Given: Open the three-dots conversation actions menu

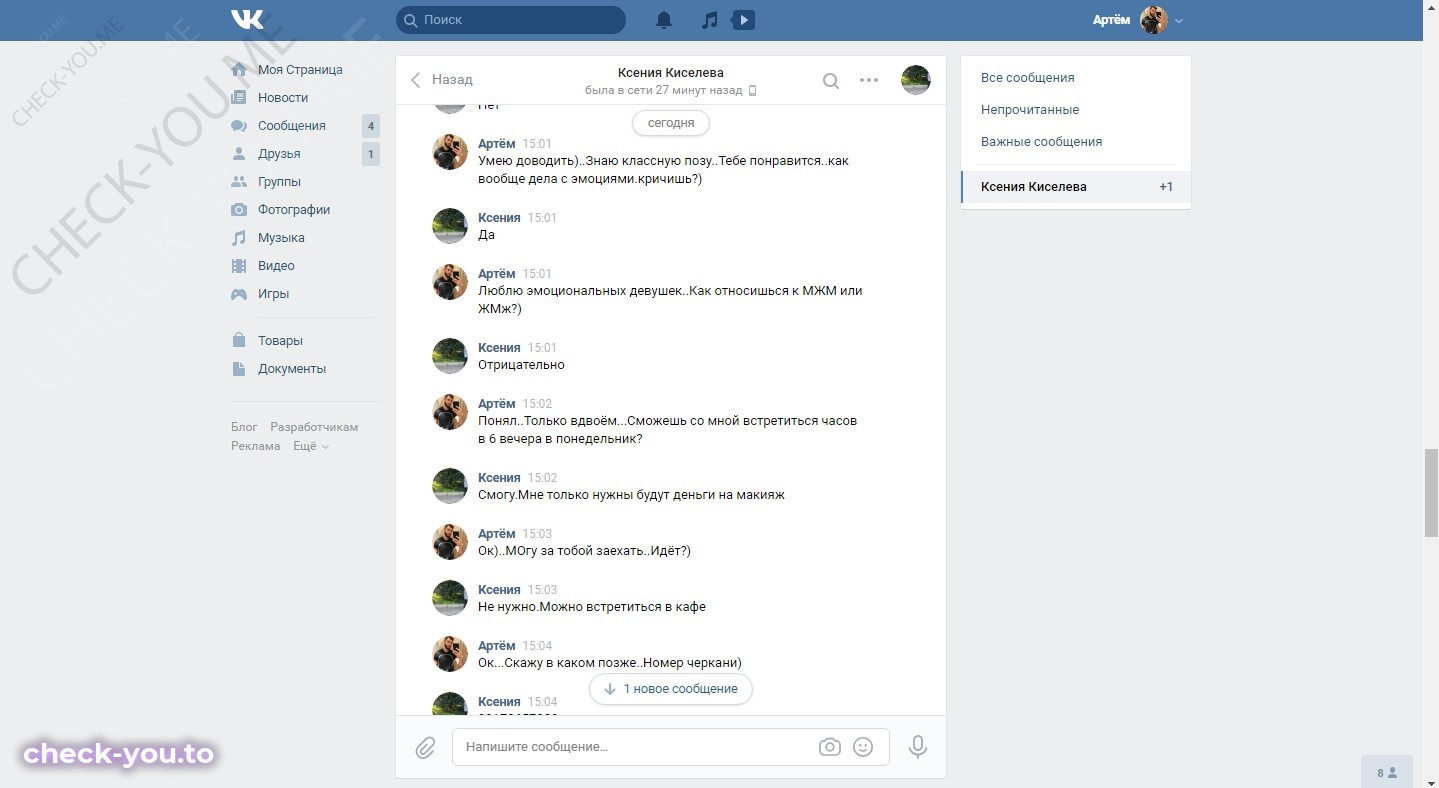Looking at the screenshot, I should (x=869, y=80).
